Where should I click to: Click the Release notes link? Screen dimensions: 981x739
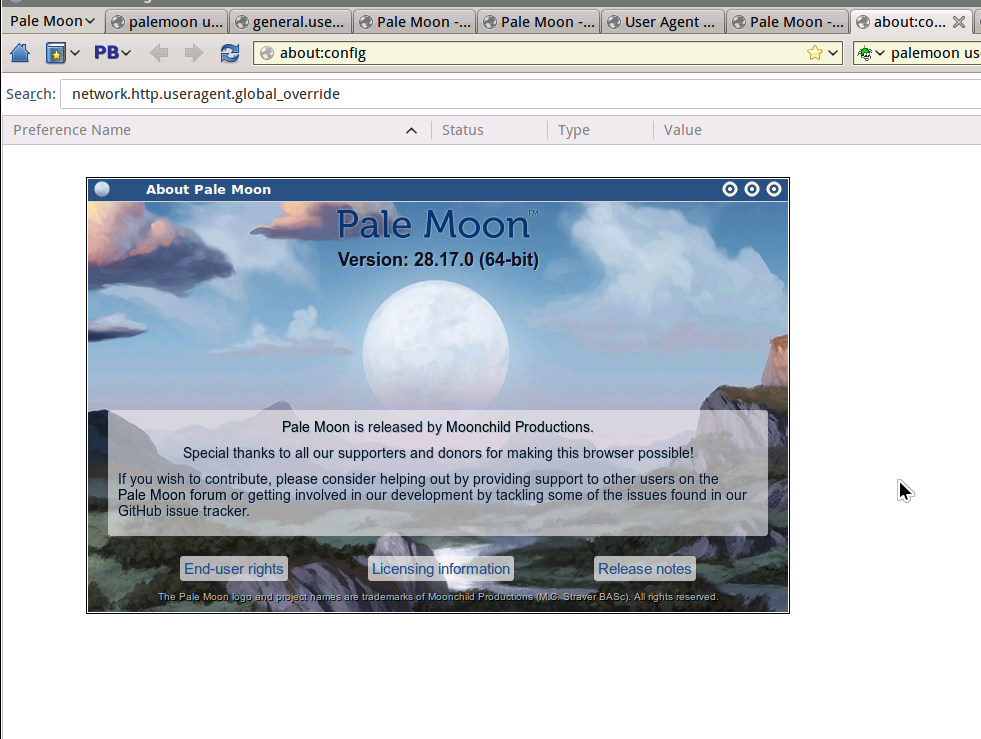644,569
